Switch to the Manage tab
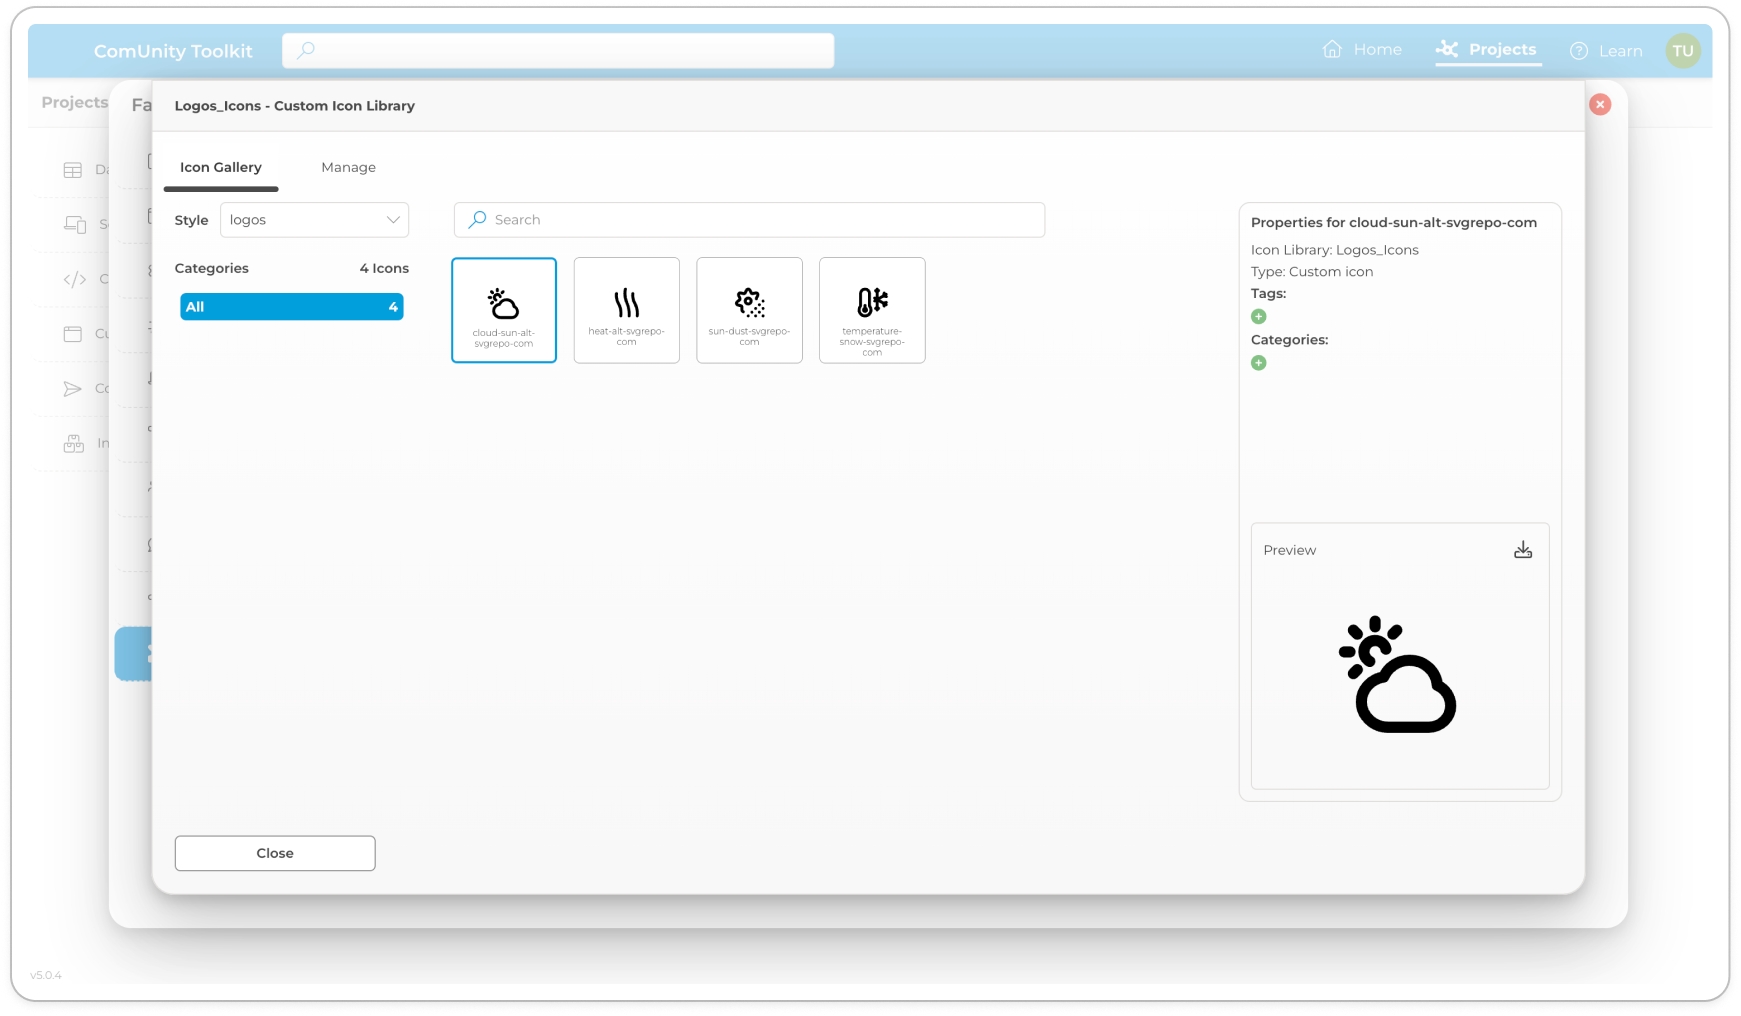Image resolution: width=1741 pixels, height=1016 pixels. click(348, 168)
